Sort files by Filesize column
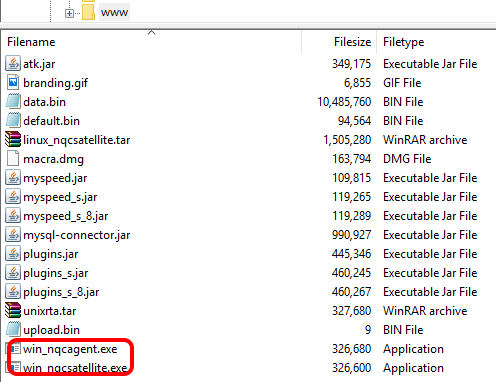 [352, 42]
